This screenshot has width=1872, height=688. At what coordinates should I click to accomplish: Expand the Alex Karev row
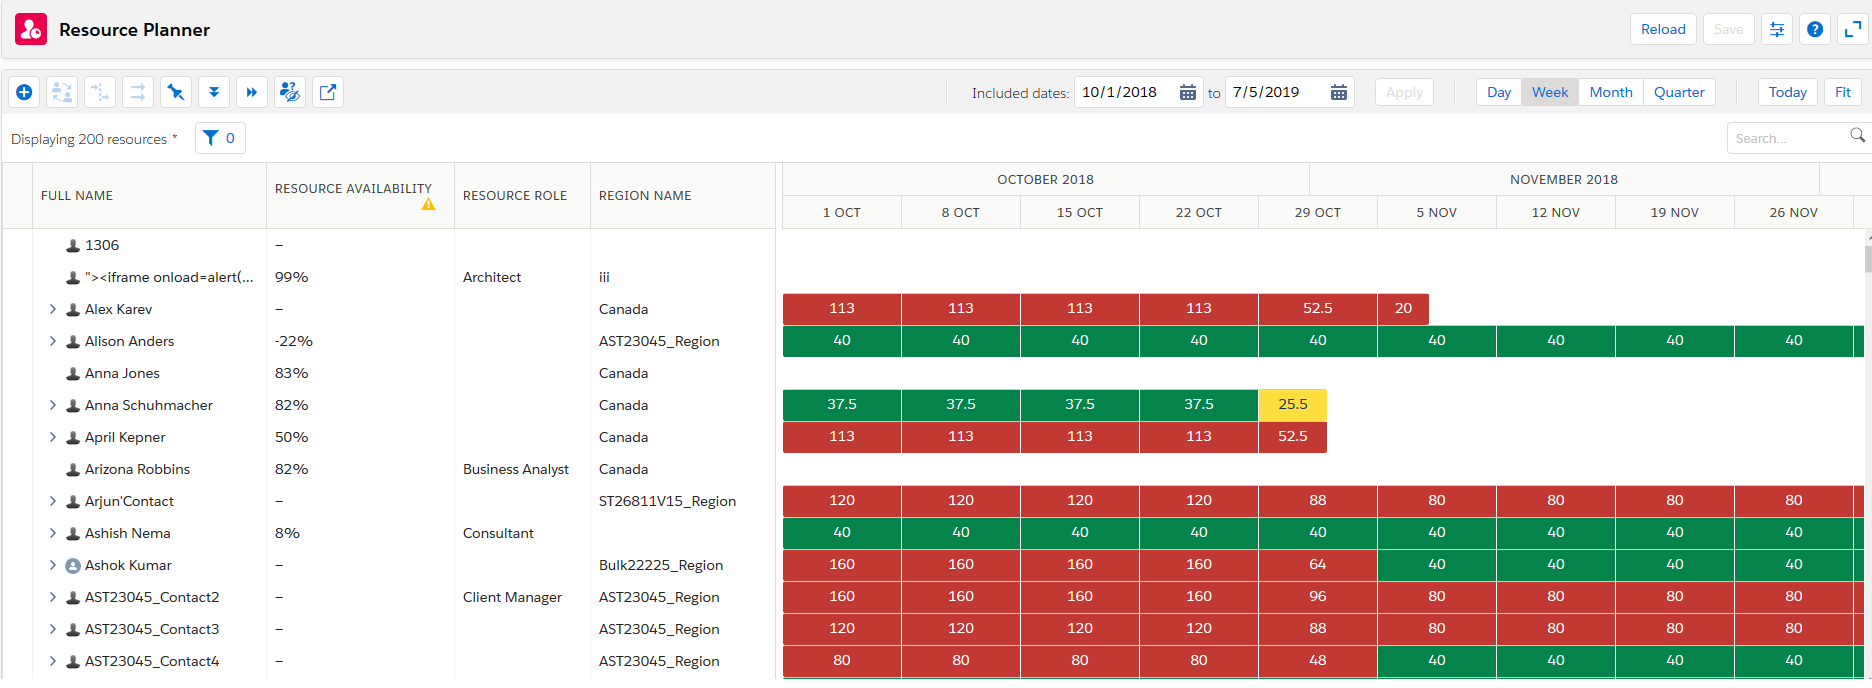(x=53, y=309)
